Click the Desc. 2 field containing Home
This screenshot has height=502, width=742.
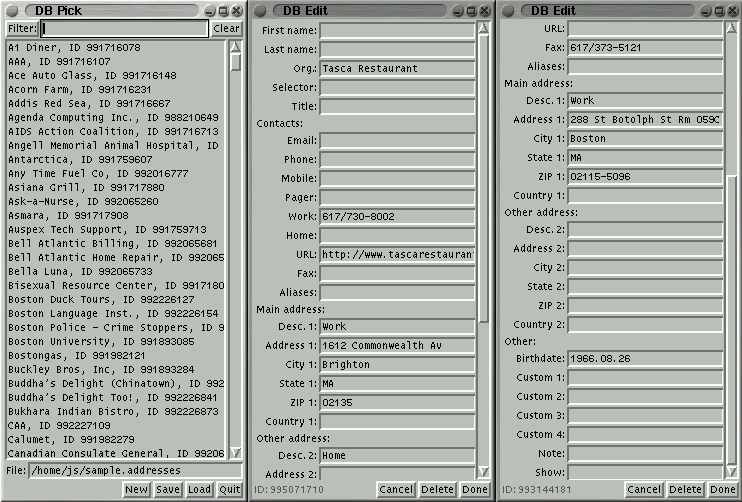tap(397, 456)
